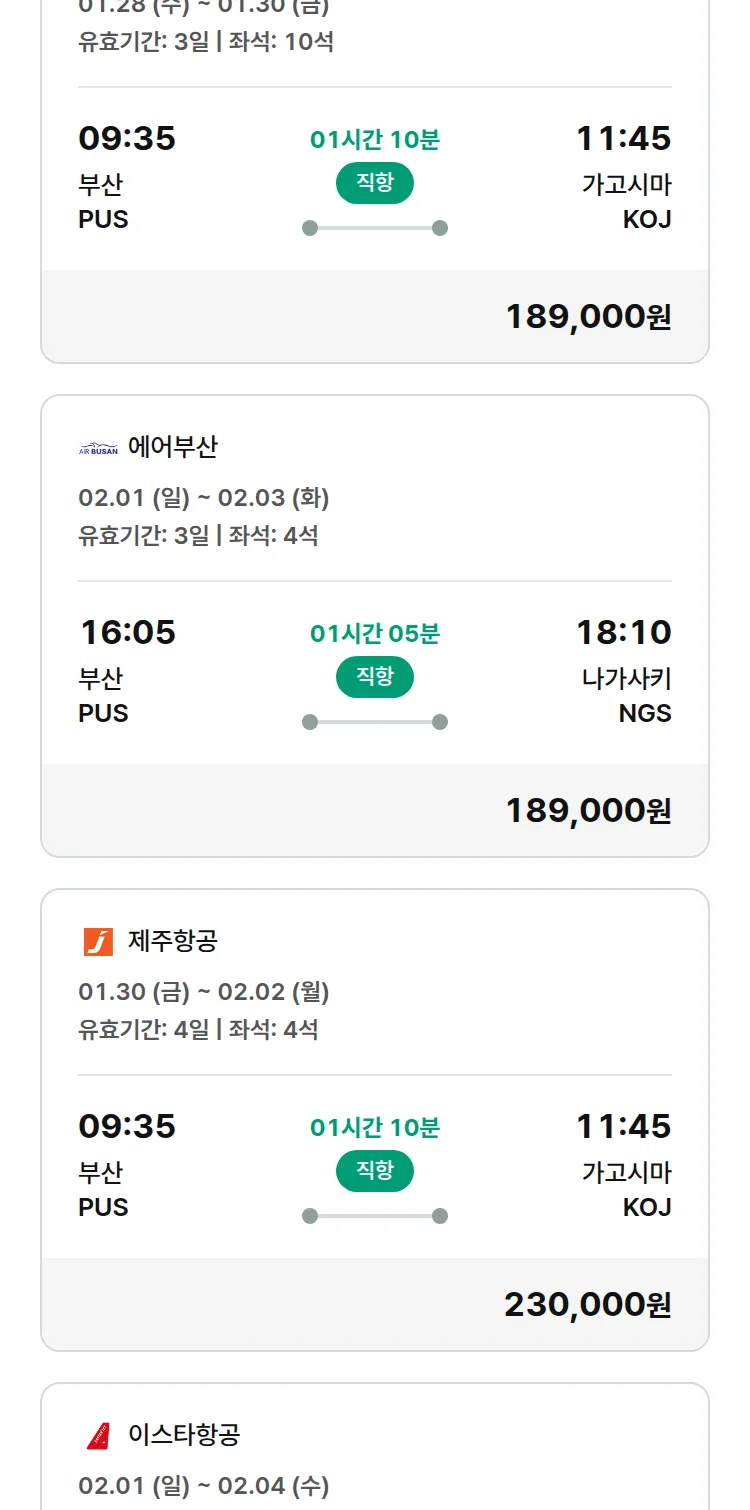Click the 16:05 departure time on the Nagasaki flight
The height and width of the screenshot is (1510, 750).
(x=127, y=632)
